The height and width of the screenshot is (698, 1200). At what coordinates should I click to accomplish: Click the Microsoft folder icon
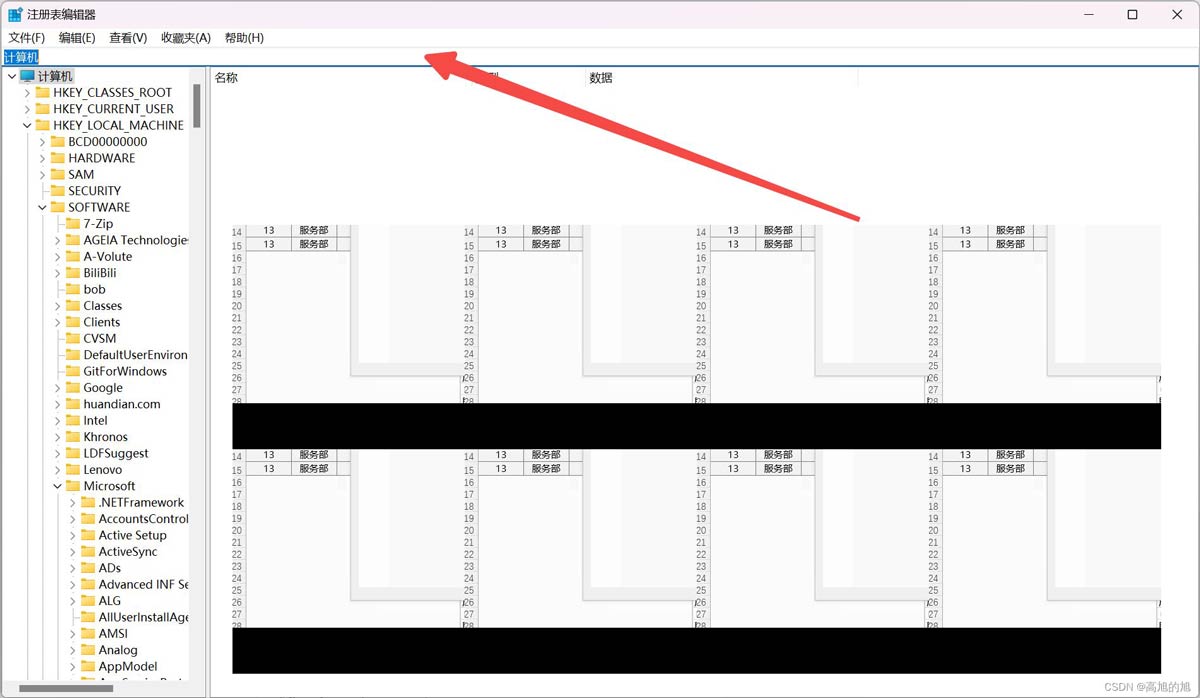click(73, 486)
